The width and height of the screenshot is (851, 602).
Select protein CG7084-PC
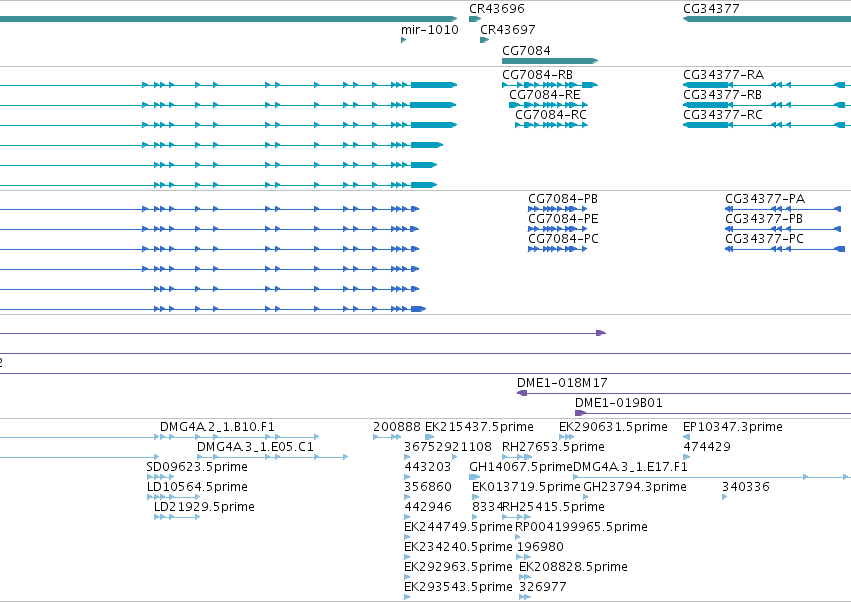click(563, 239)
